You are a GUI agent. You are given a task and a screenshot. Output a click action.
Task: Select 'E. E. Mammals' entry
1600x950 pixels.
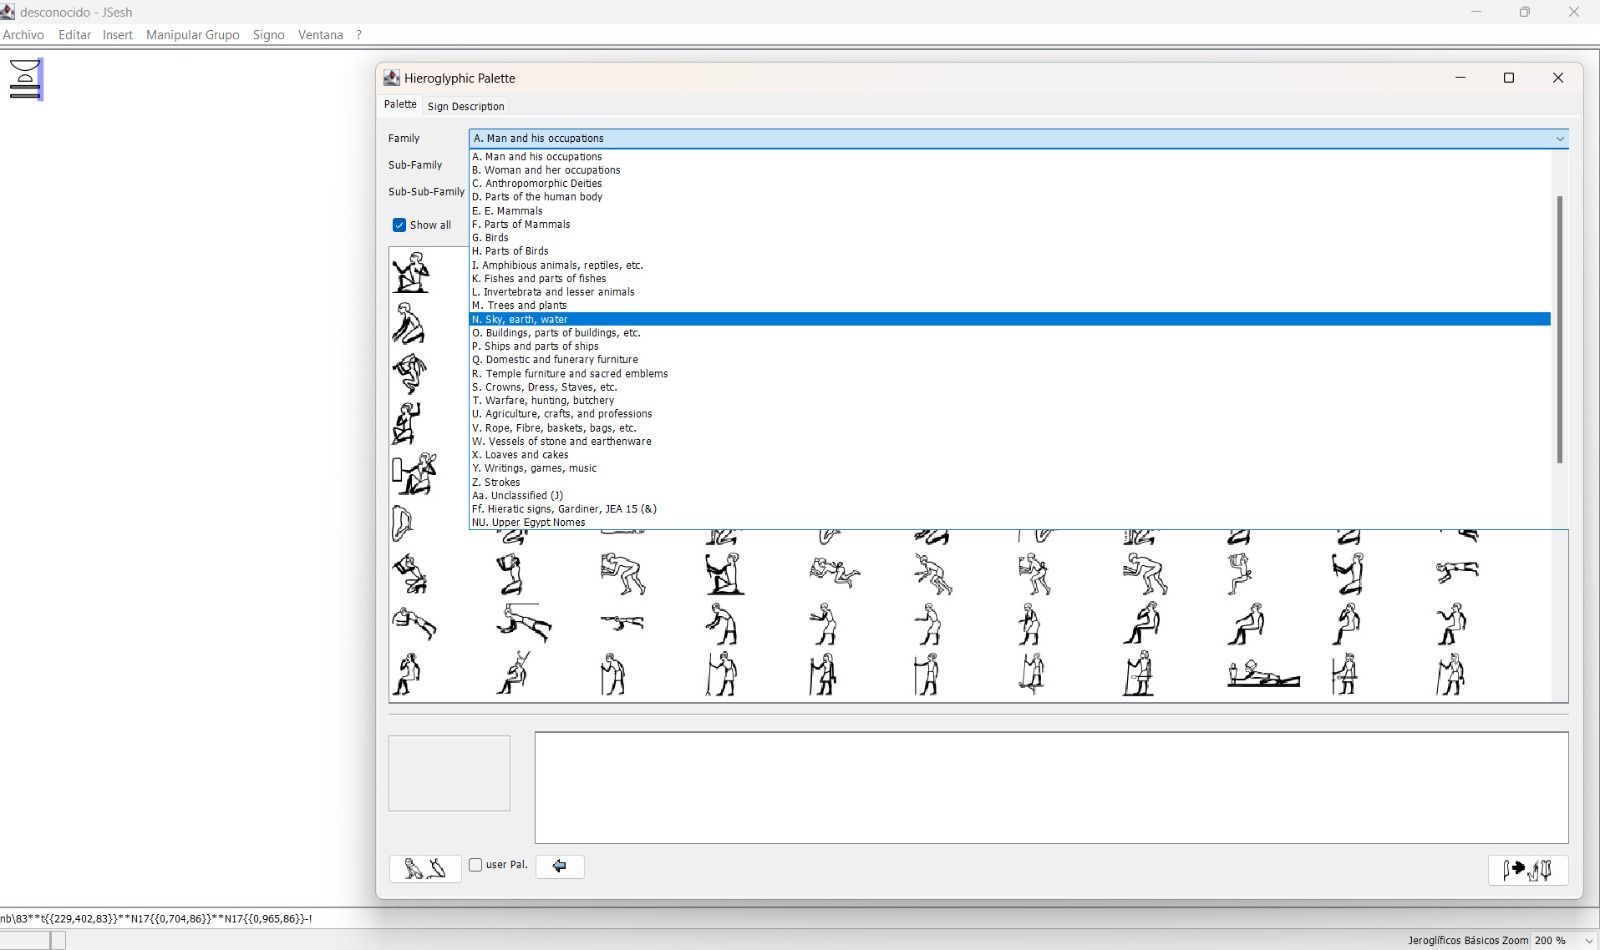point(1010,211)
